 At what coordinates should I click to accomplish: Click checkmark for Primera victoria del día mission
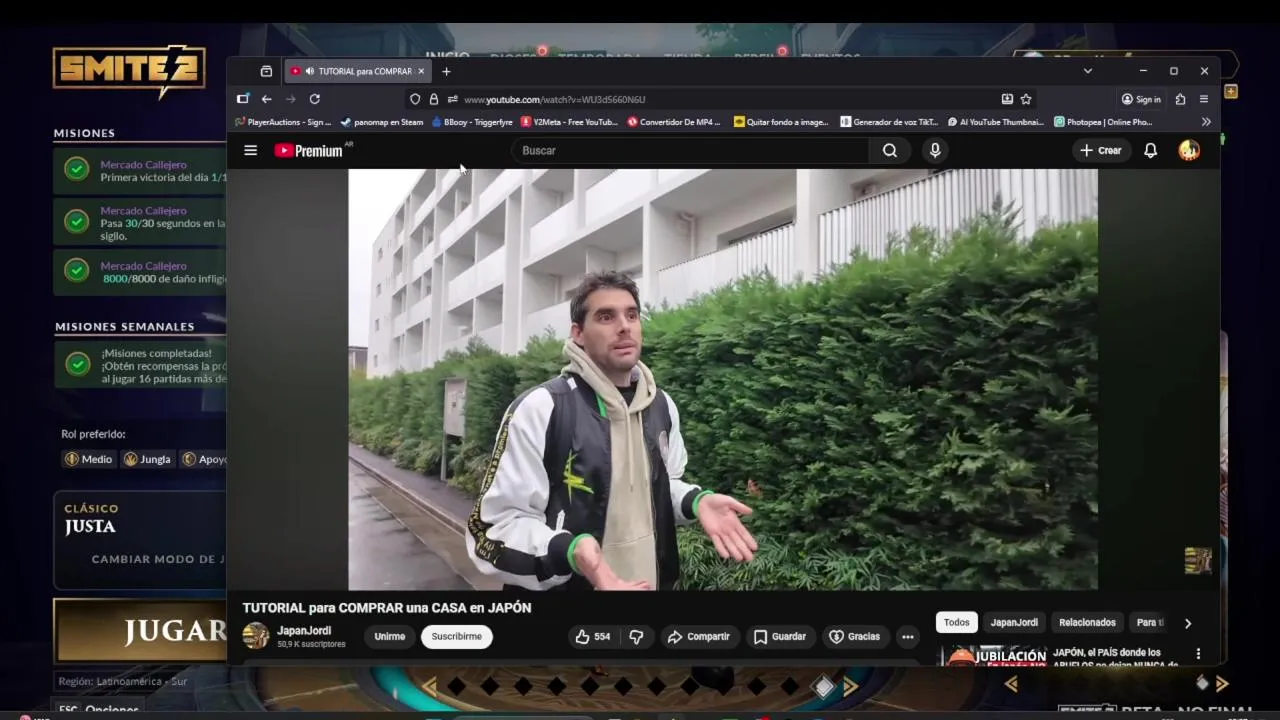click(77, 169)
